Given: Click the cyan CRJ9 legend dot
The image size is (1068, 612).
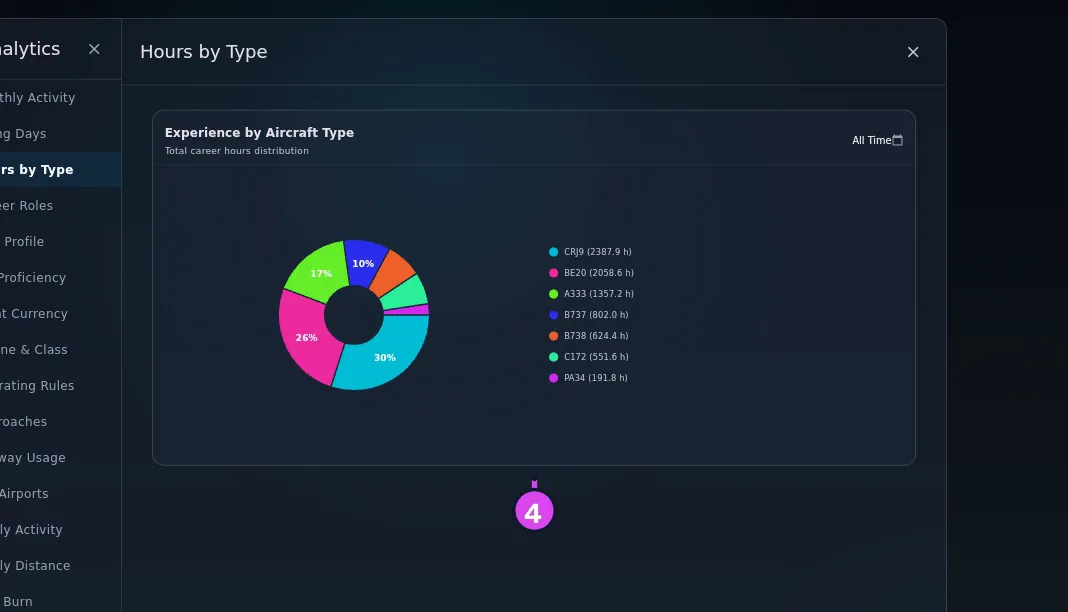Looking at the screenshot, I should (x=554, y=252).
